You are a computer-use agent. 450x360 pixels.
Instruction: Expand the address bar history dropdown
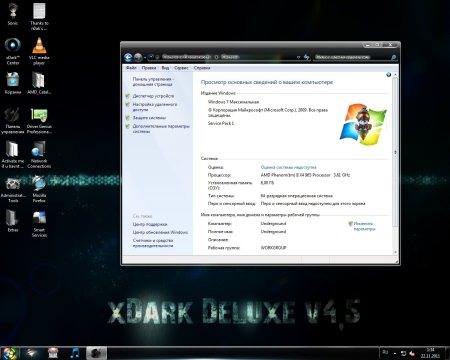[298, 57]
